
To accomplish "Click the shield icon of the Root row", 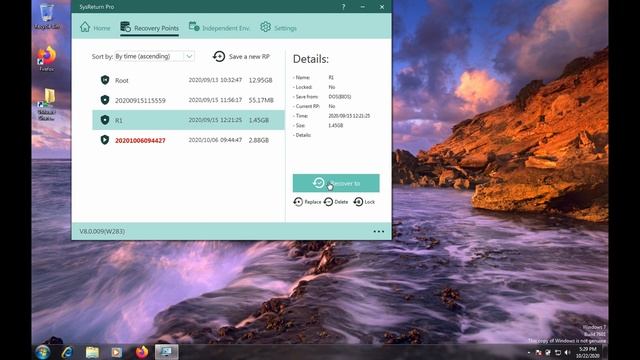I will (105, 80).
